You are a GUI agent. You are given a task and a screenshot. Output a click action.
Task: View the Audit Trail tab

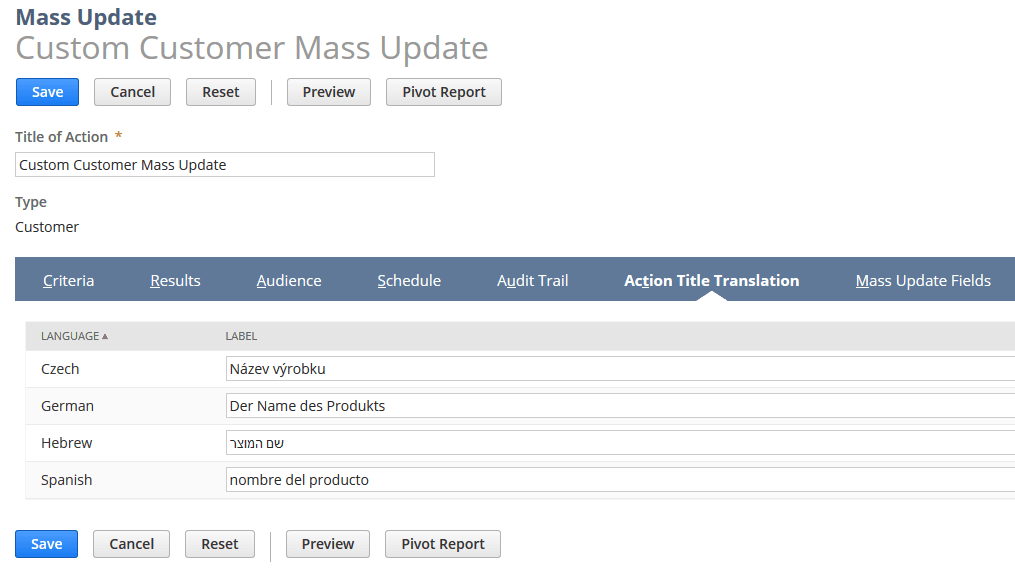click(x=532, y=280)
